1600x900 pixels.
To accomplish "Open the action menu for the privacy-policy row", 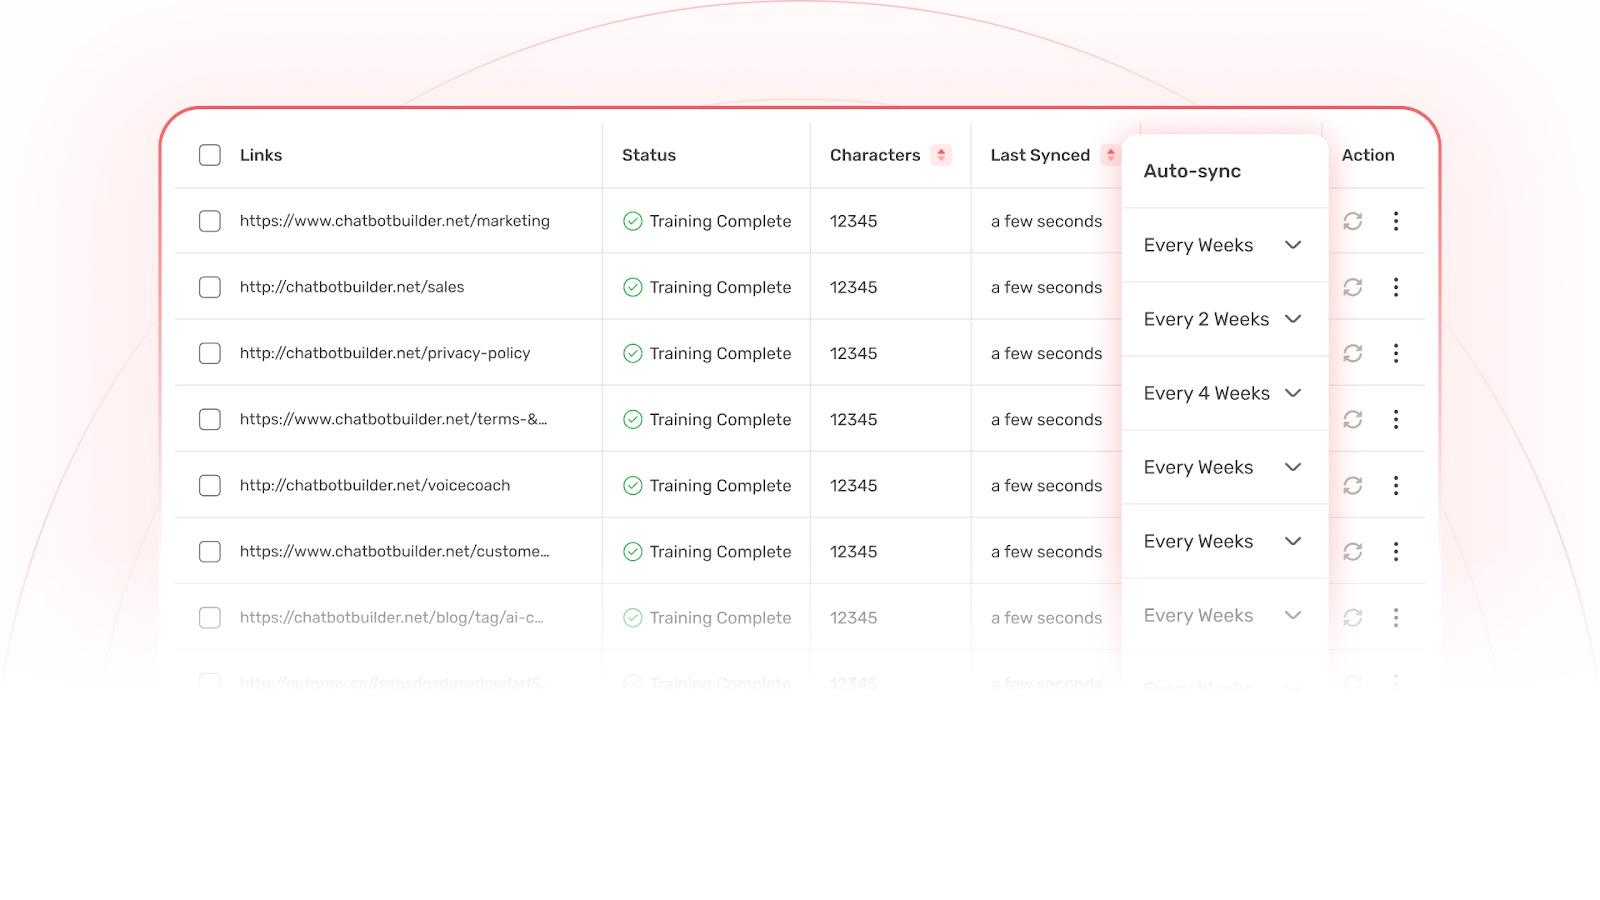I will [x=1396, y=353].
